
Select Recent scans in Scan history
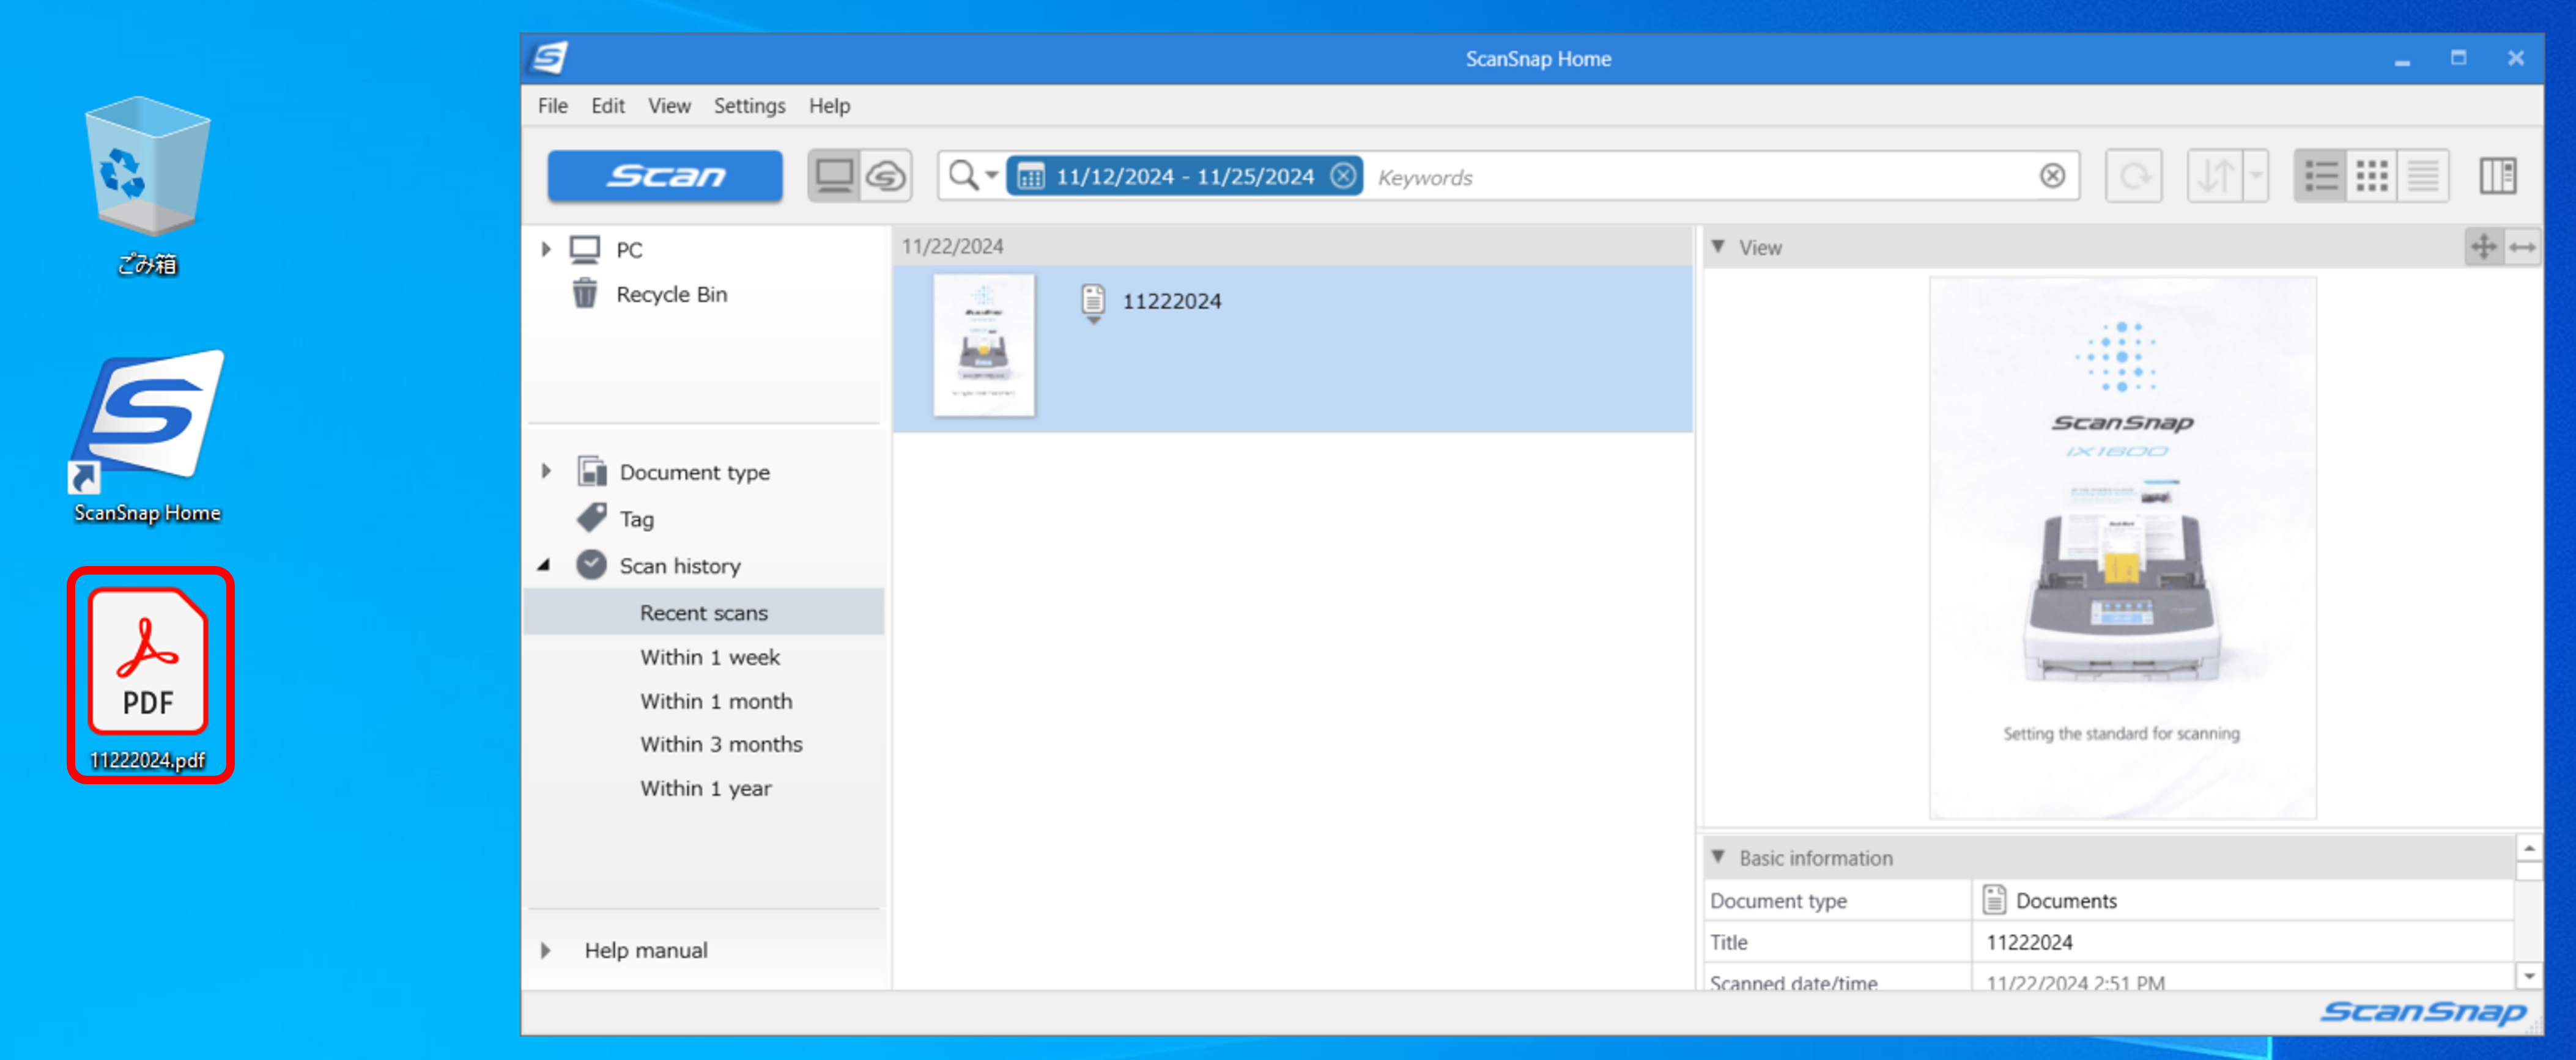(704, 612)
